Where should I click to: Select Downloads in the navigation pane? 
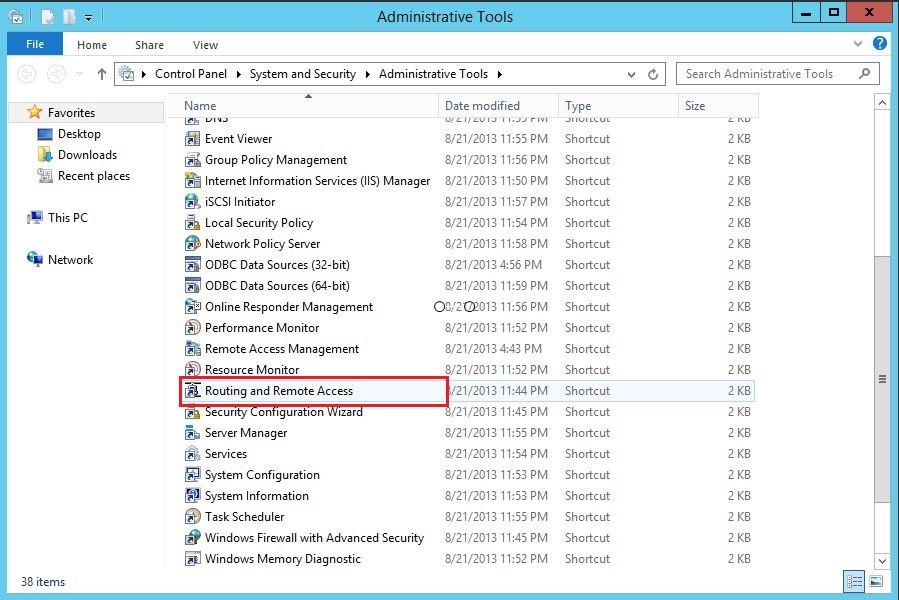coord(87,155)
